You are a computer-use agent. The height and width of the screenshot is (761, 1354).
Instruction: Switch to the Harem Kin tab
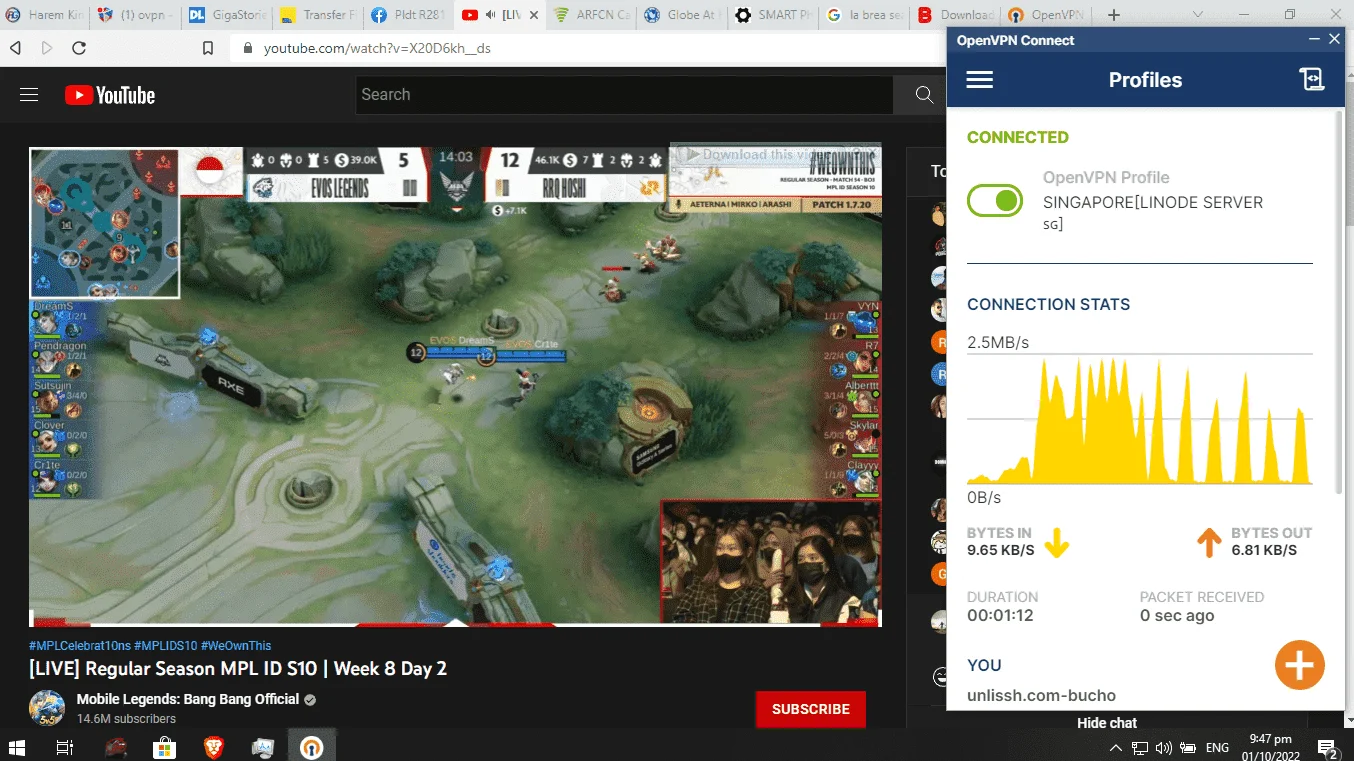44,15
